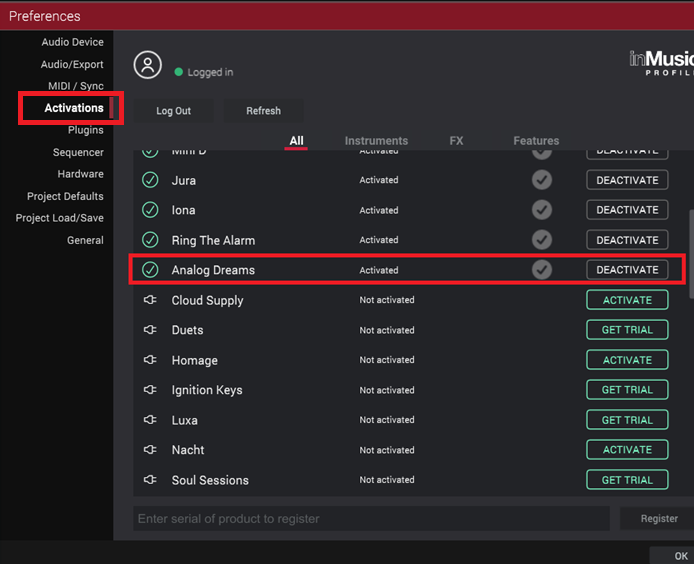
Task: Deactivate Analog Dreams
Action: [x=627, y=270]
